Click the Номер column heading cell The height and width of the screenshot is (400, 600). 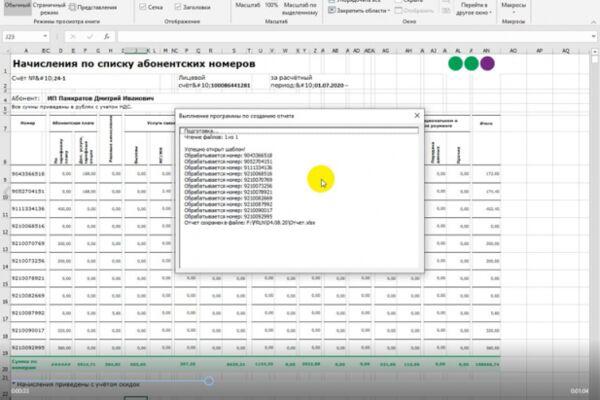(x=28, y=123)
